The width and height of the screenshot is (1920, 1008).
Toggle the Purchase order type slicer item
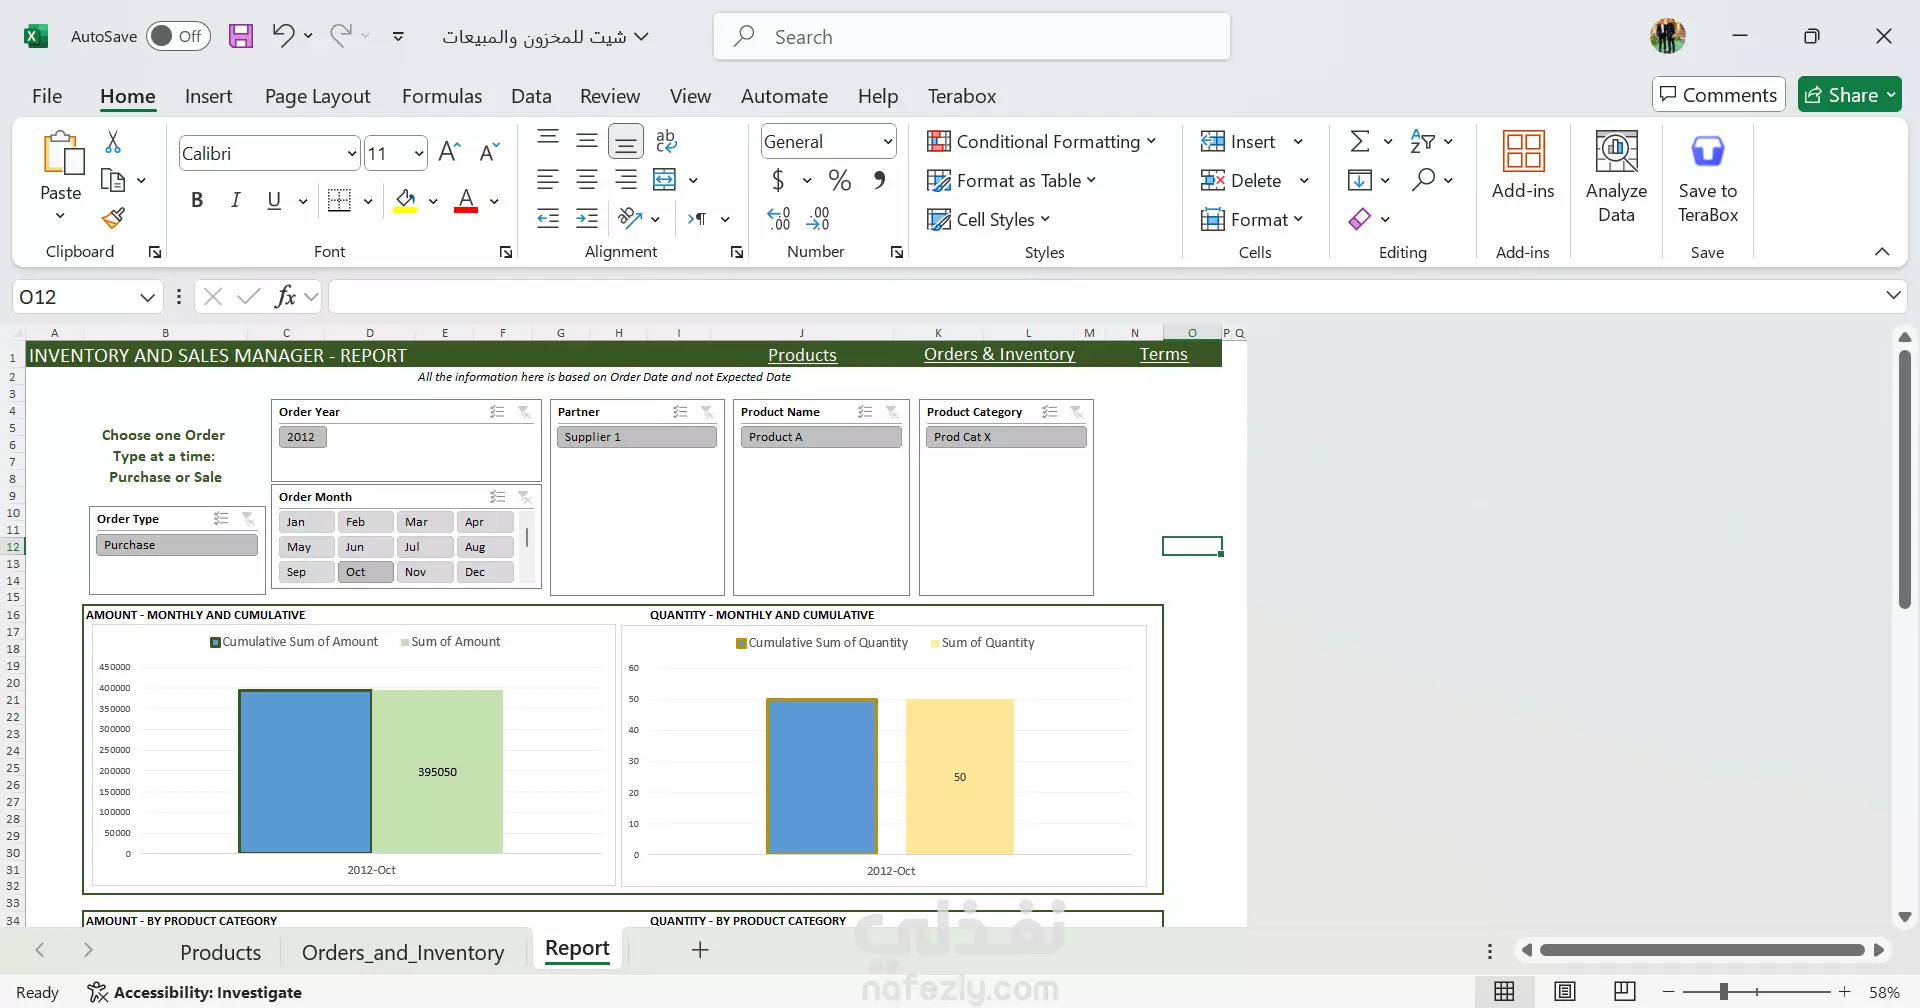[177, 545]
